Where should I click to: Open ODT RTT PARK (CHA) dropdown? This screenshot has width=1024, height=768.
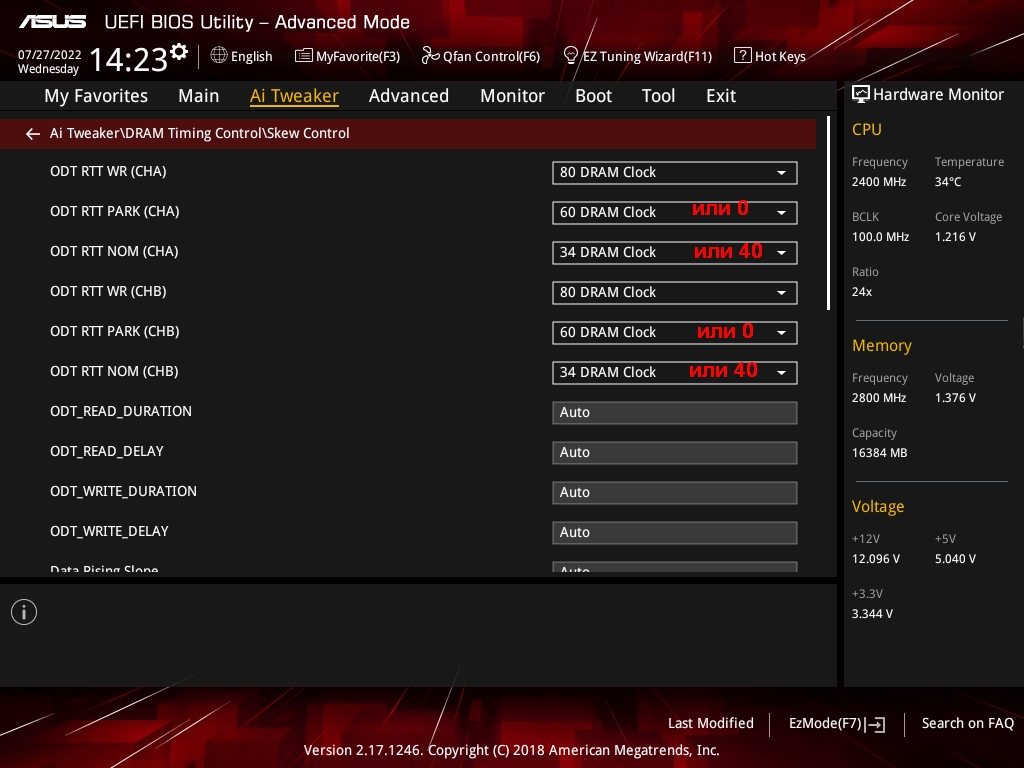pyautogui.click(x=675, y=212)
